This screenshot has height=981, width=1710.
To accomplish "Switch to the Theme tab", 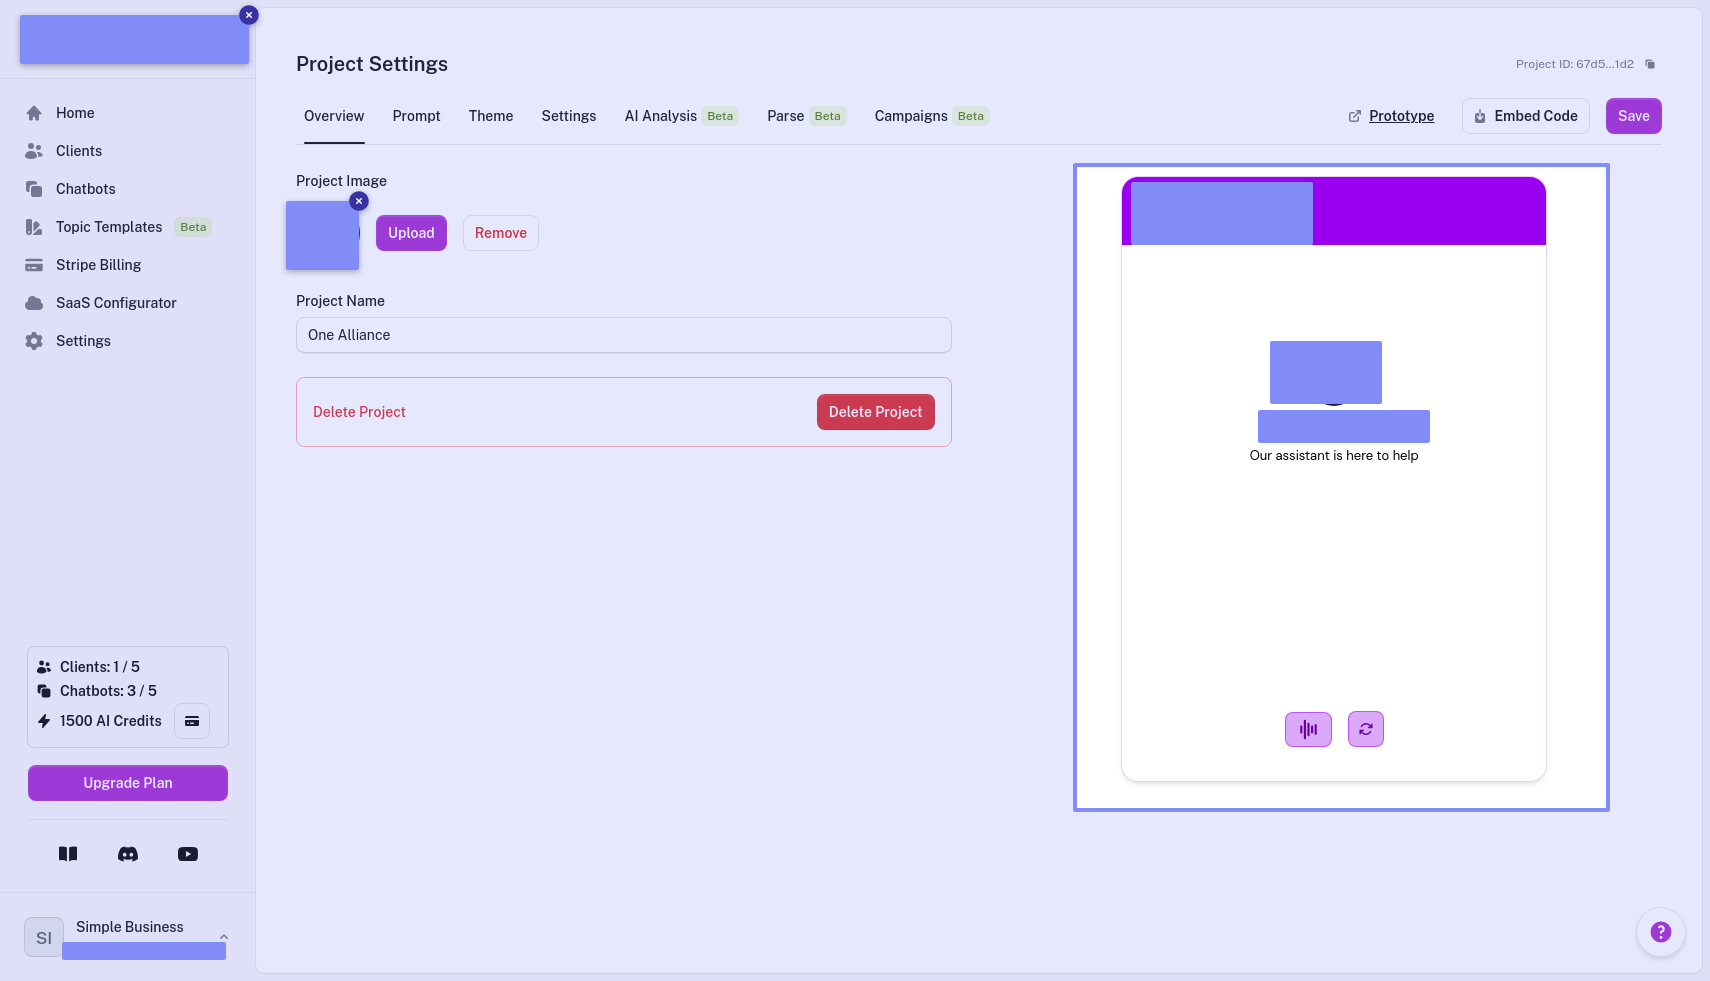I will click(491, 116).
